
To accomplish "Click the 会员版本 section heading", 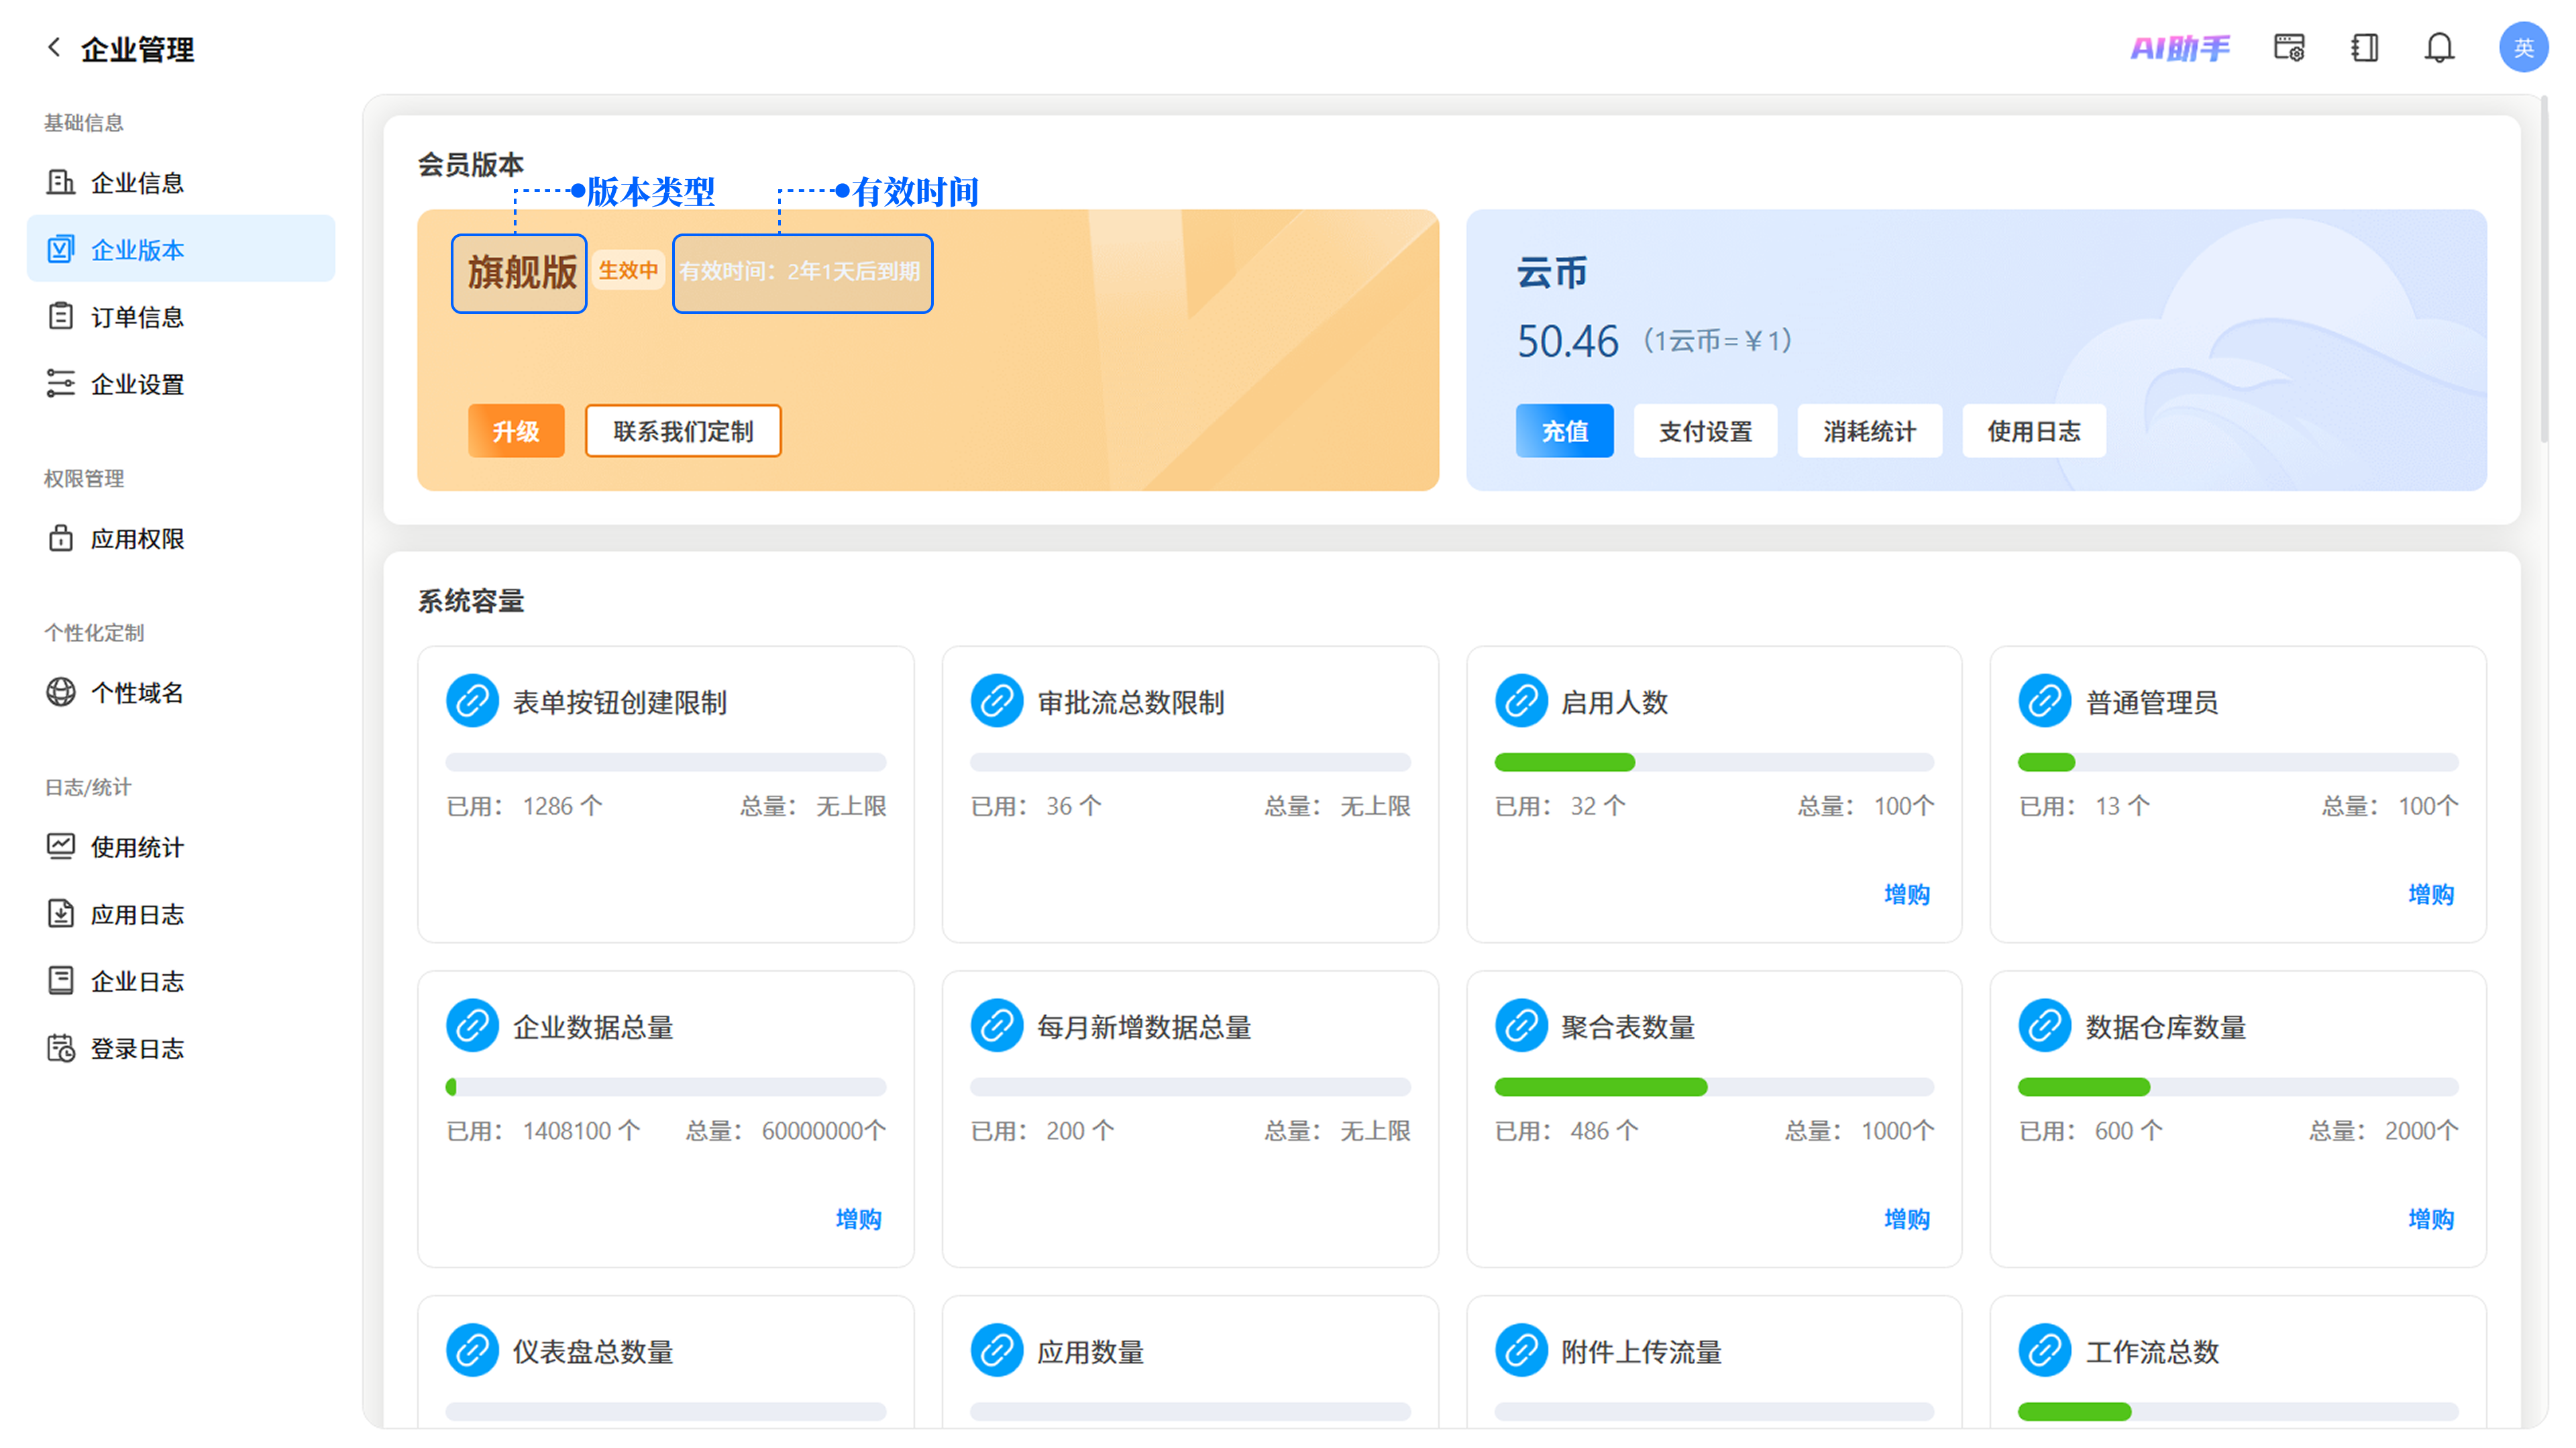I will [470, 164].
